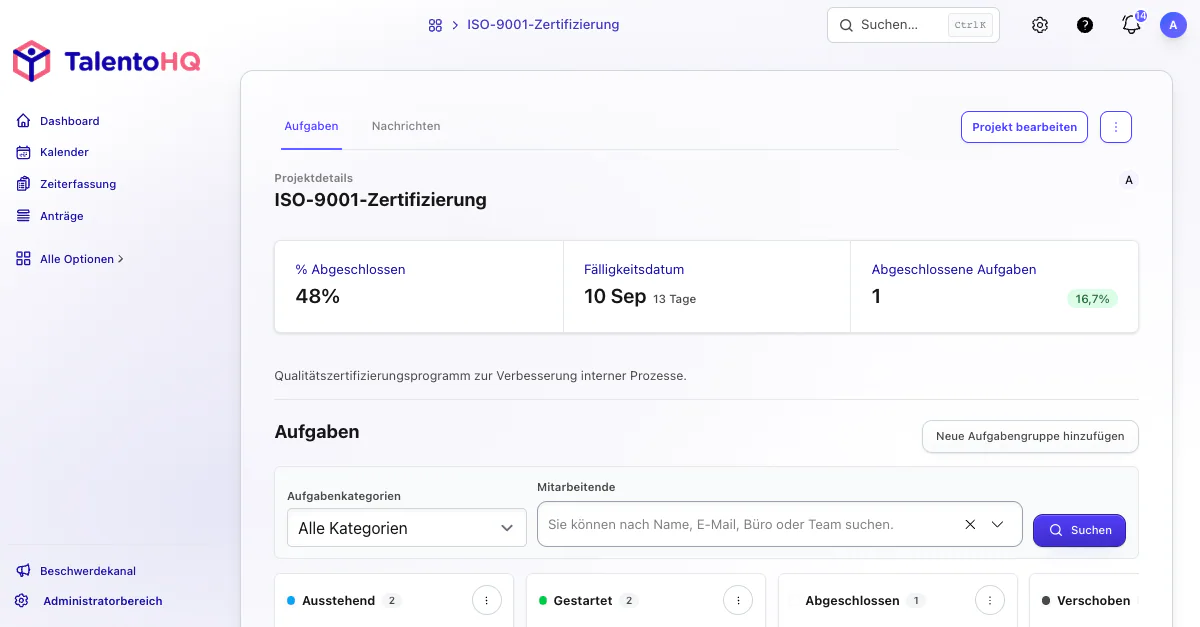Open Gestartet column options menu
The image size is (1200, 627).
coord(737,600)
